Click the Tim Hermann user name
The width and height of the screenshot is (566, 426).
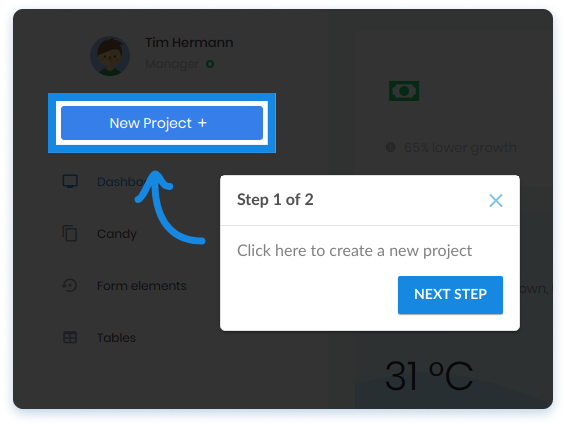click(x=189, y=43)
